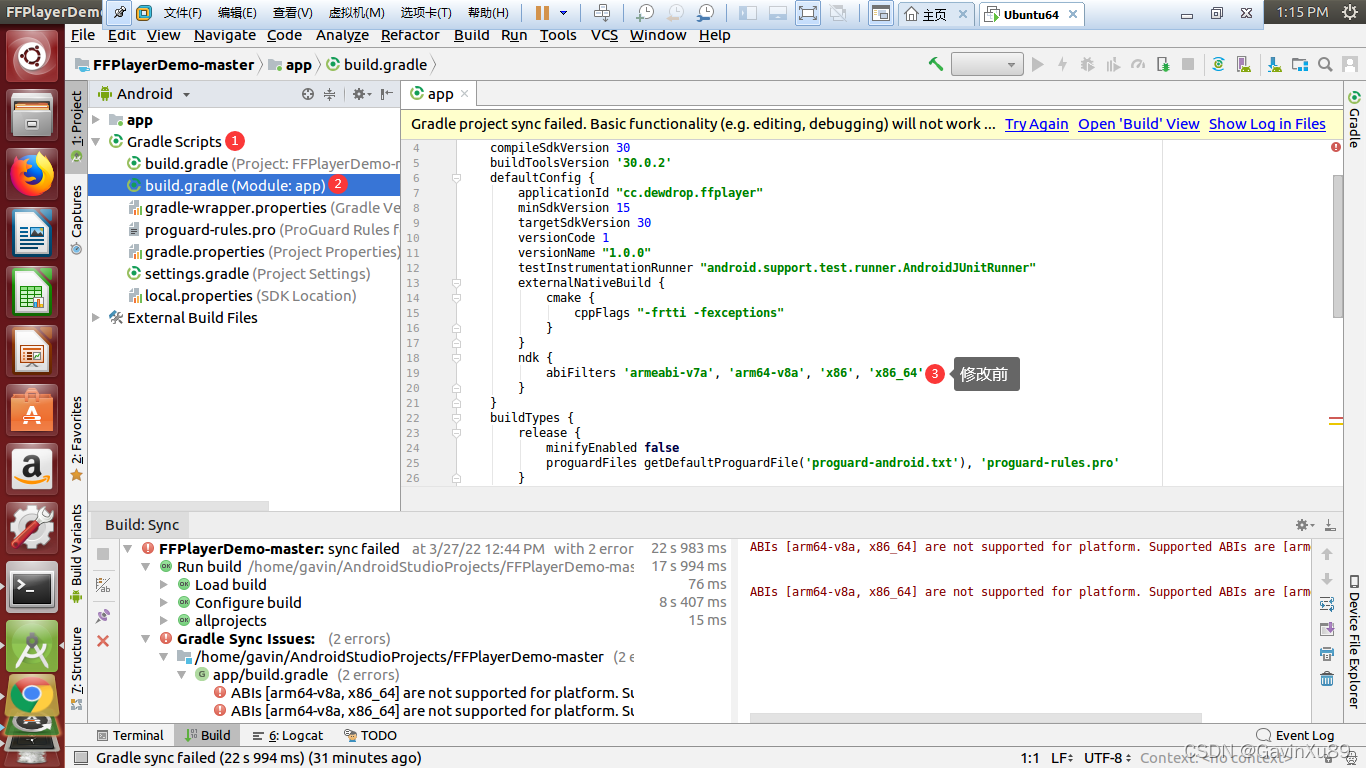The image size is (1366, 768).
Task: Click VMware full screen icon
Action: click(807, 13)
